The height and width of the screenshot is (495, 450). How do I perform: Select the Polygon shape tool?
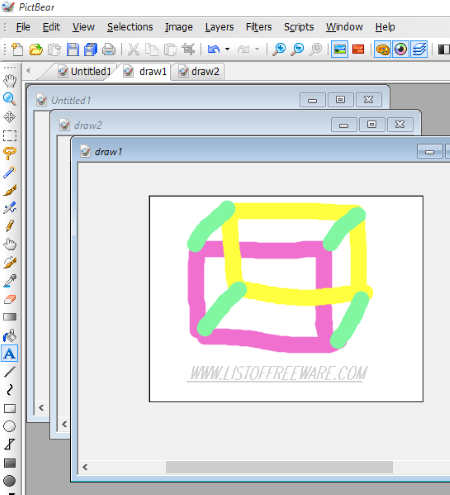(9, 444)
